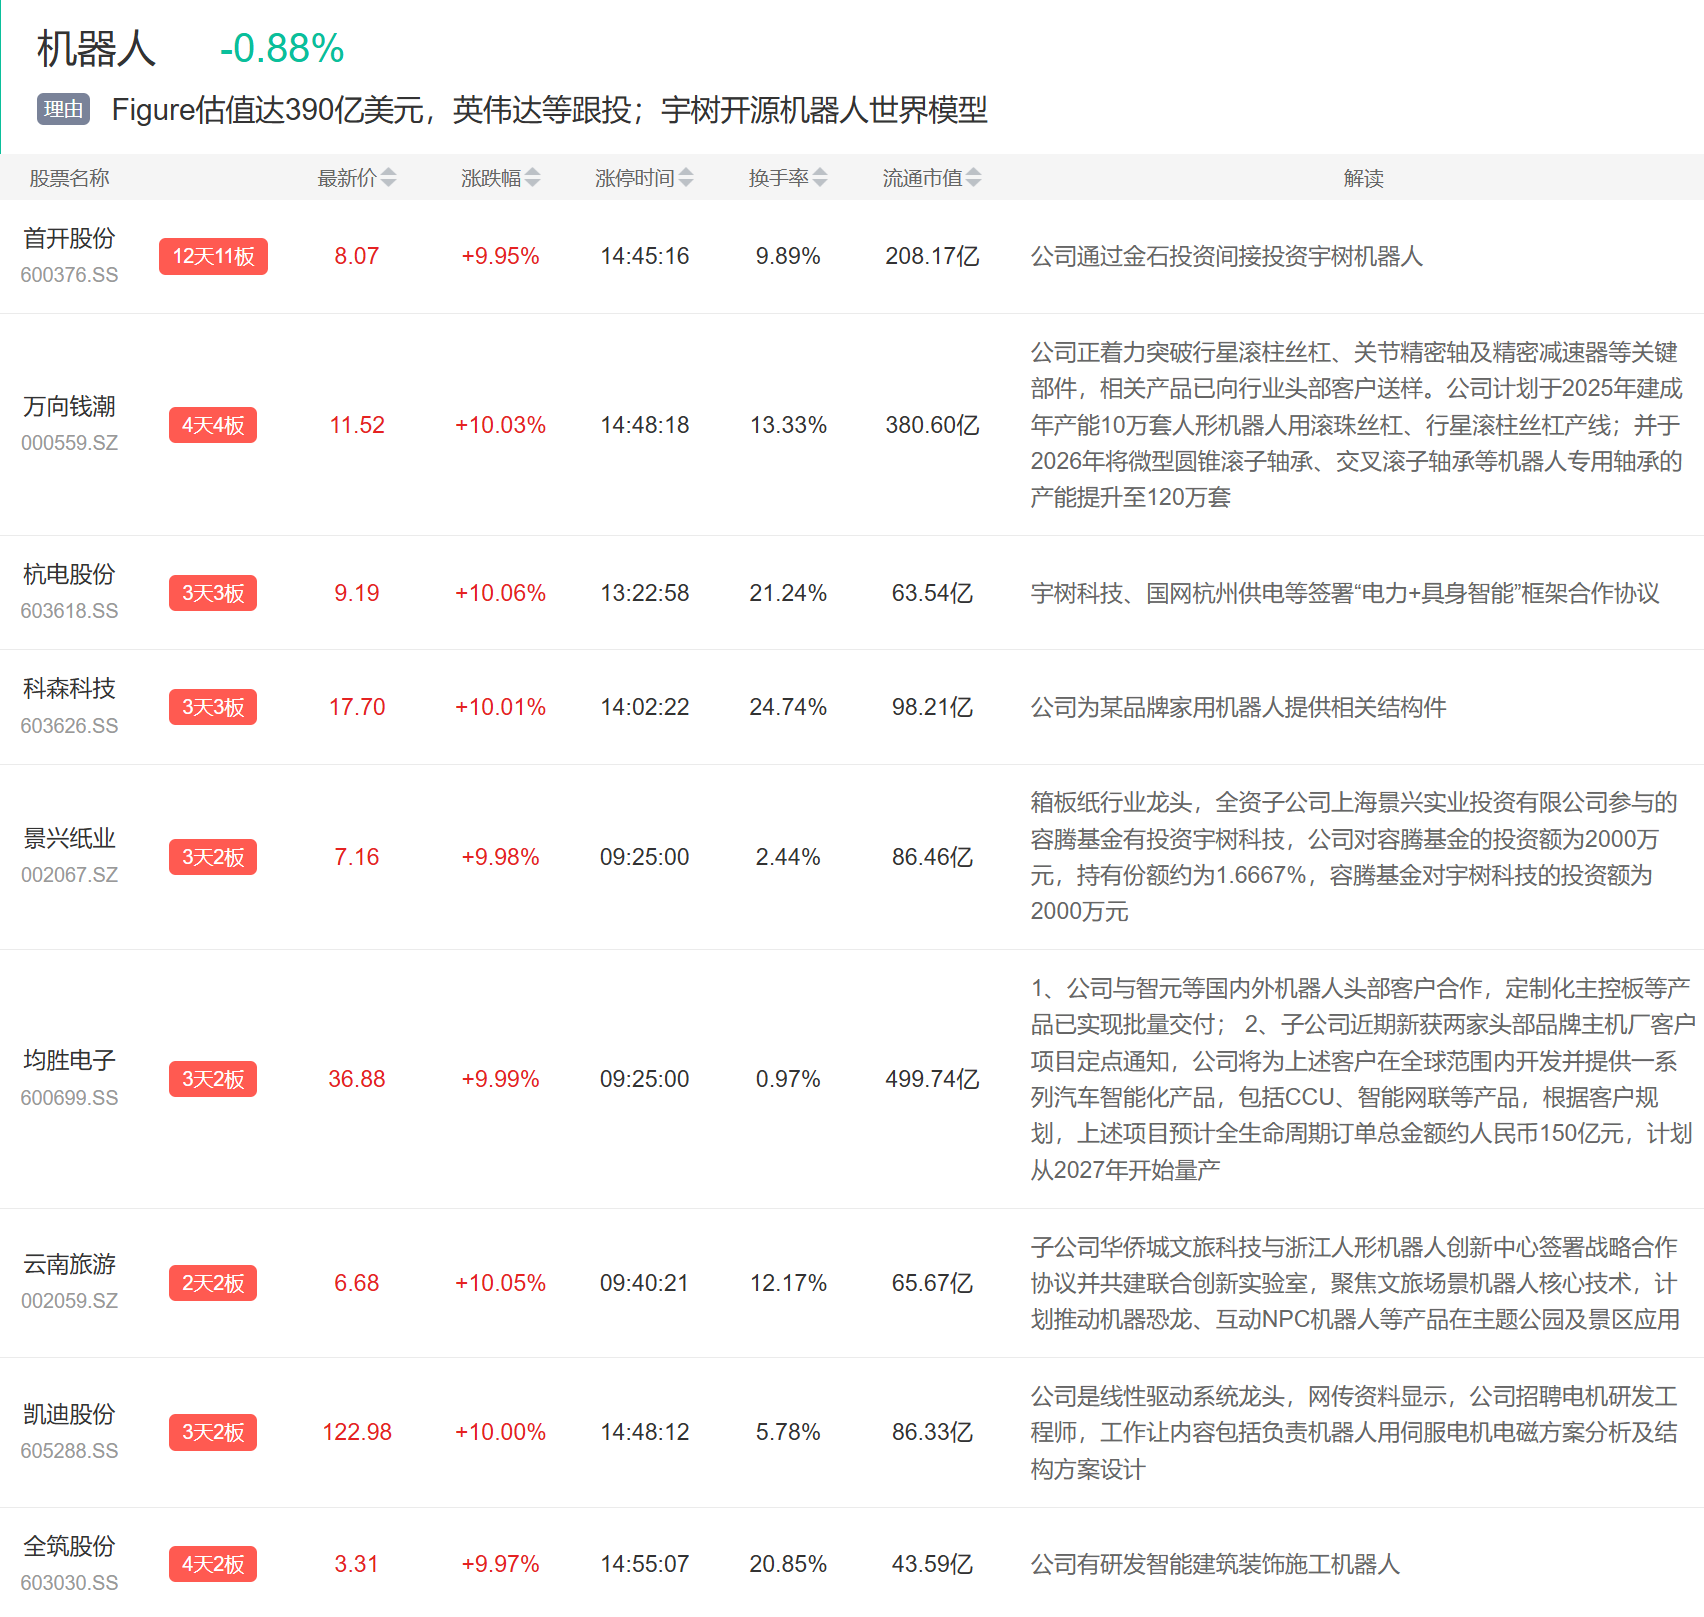The image size is (1704, 1617).
Task: Click price 11.52 of 万向钱潮
Action: tap(357, 425)
